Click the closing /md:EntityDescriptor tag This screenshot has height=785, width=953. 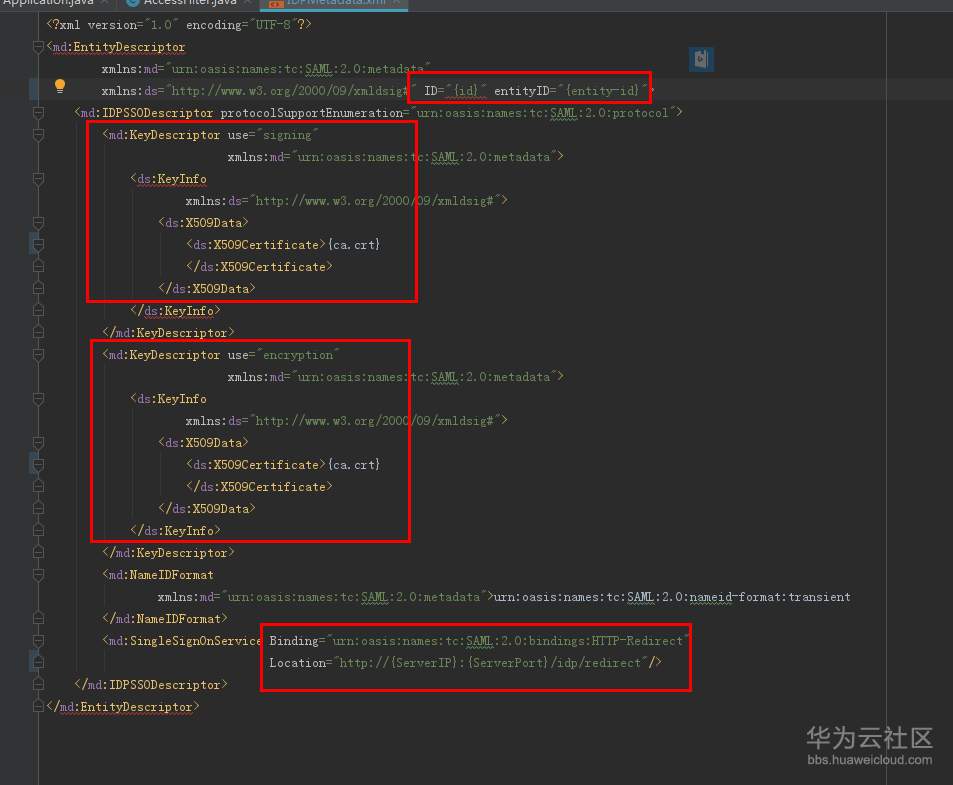123,707
